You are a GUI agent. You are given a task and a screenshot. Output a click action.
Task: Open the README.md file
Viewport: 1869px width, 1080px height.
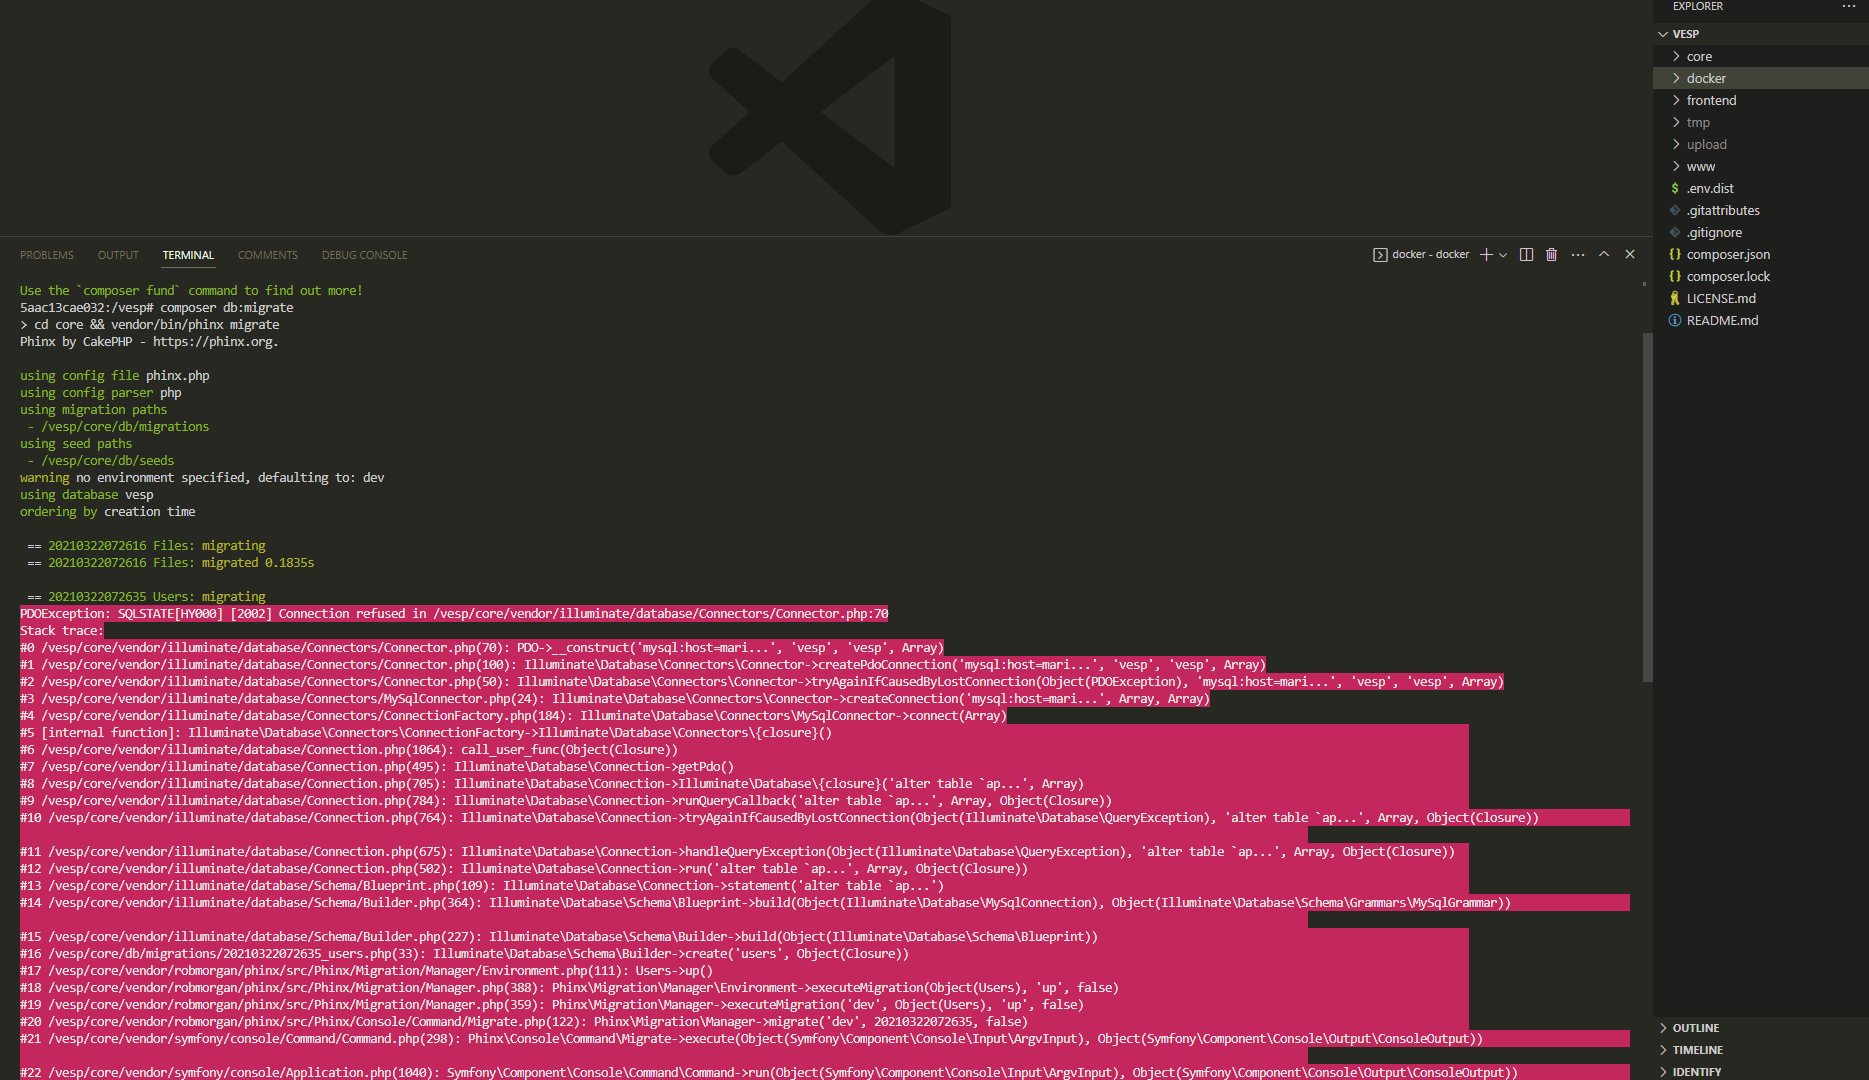1722,321
